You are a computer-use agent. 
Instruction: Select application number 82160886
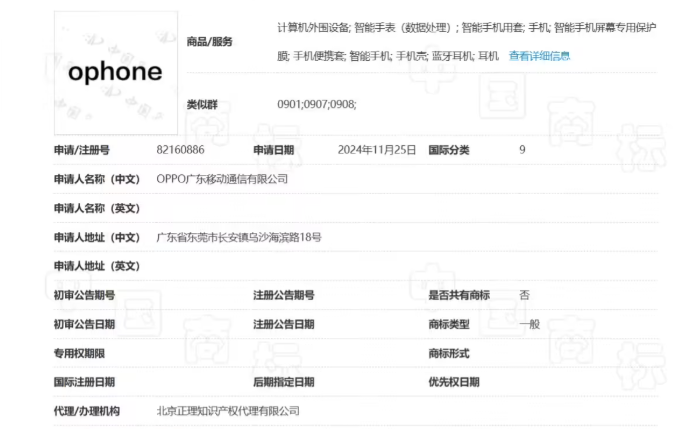(180, 150)
